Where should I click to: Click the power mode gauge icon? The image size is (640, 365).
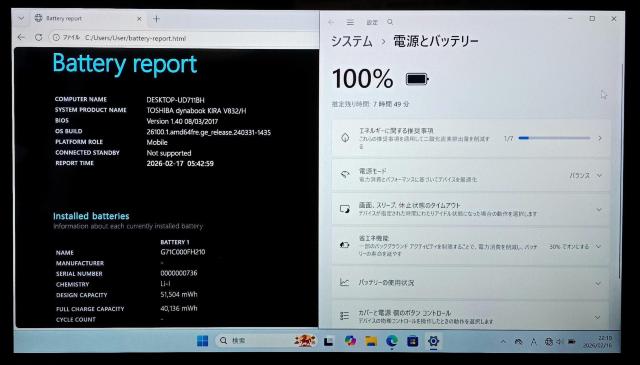click(345, 175)
